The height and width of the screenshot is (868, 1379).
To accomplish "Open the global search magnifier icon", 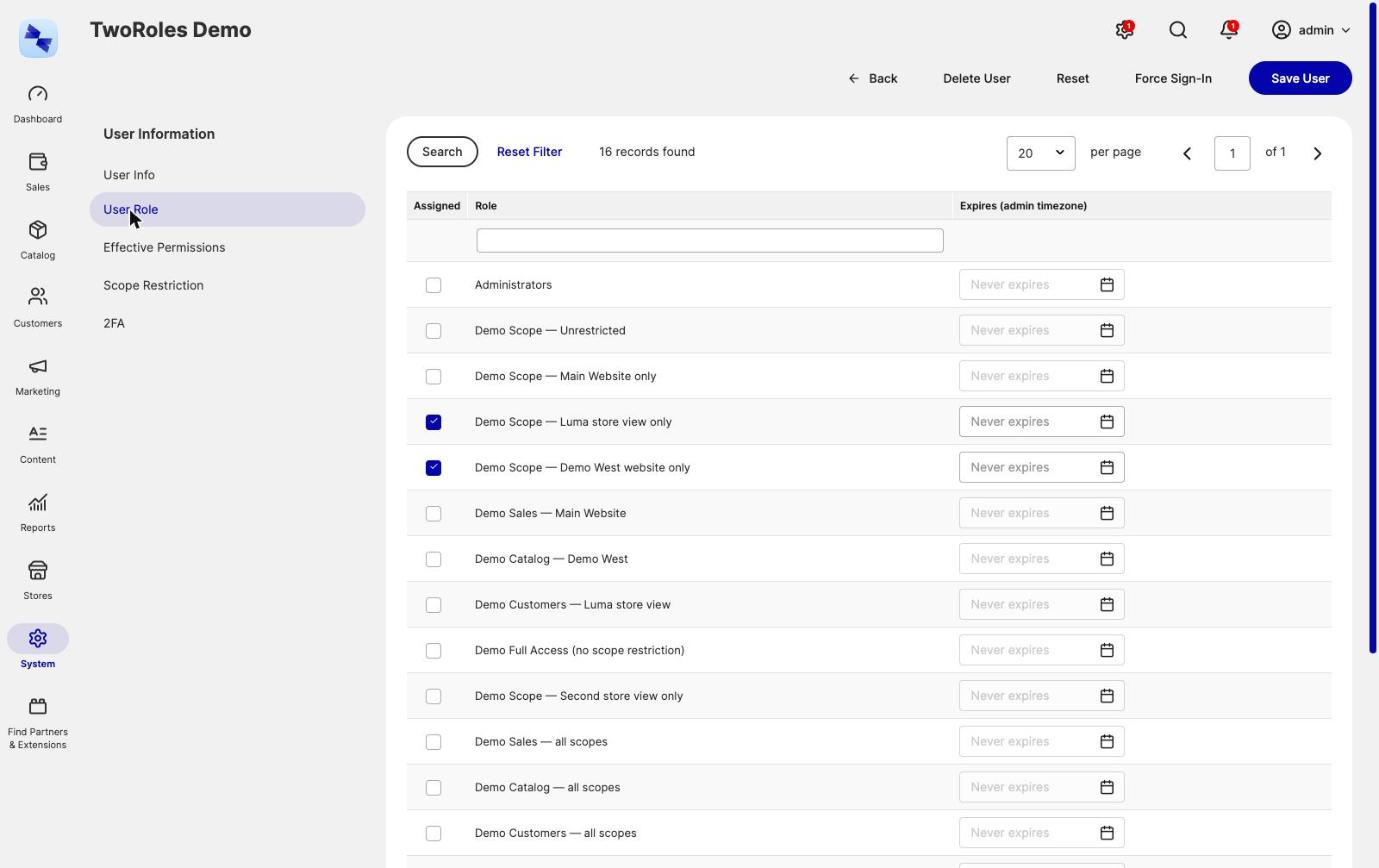I will 1178,30.
